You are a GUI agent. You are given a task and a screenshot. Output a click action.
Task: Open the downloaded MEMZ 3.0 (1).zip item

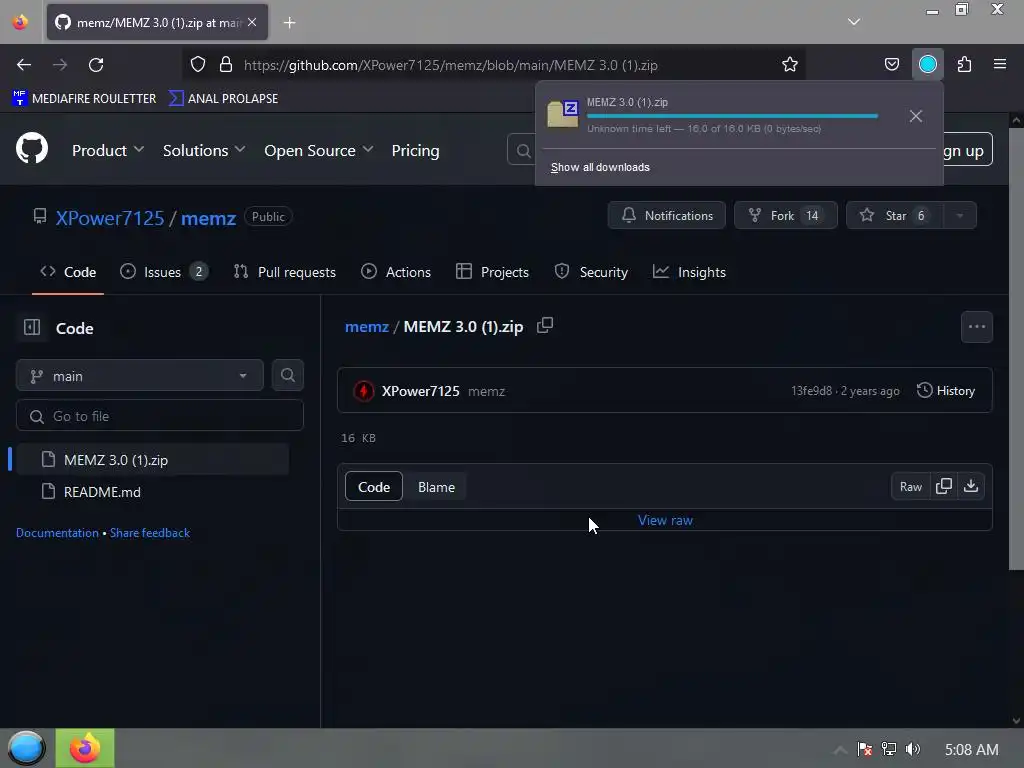[x=718, y=115]
